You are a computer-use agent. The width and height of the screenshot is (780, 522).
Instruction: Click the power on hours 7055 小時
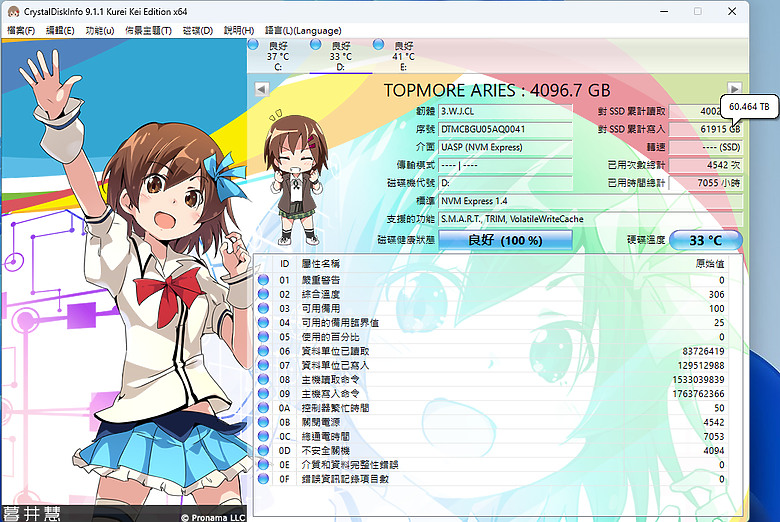706,183
